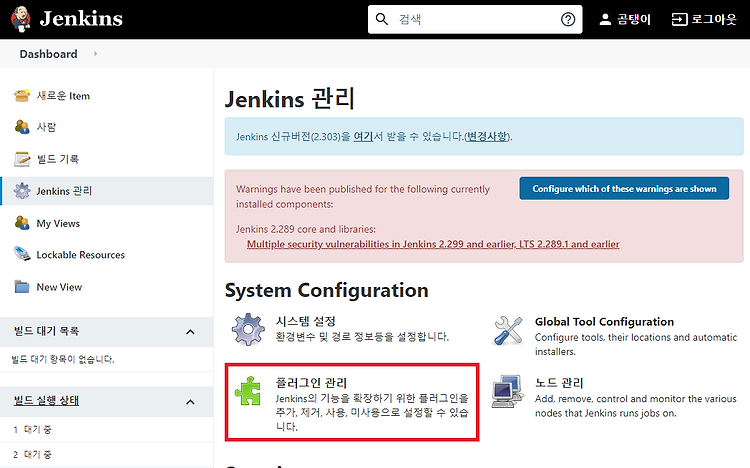
Task: Click the green puzzle 플러그인 관리 icon
Action: click(x=248, y=390)
